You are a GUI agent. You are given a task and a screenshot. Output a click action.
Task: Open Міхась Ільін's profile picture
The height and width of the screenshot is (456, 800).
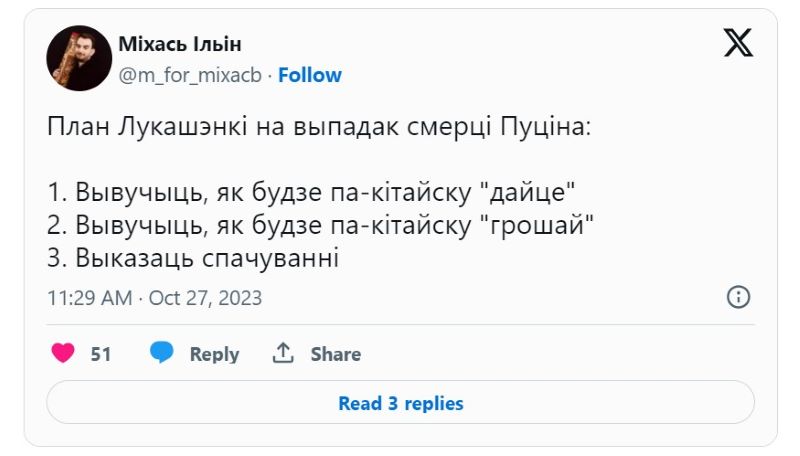click(x=79, y=58)
